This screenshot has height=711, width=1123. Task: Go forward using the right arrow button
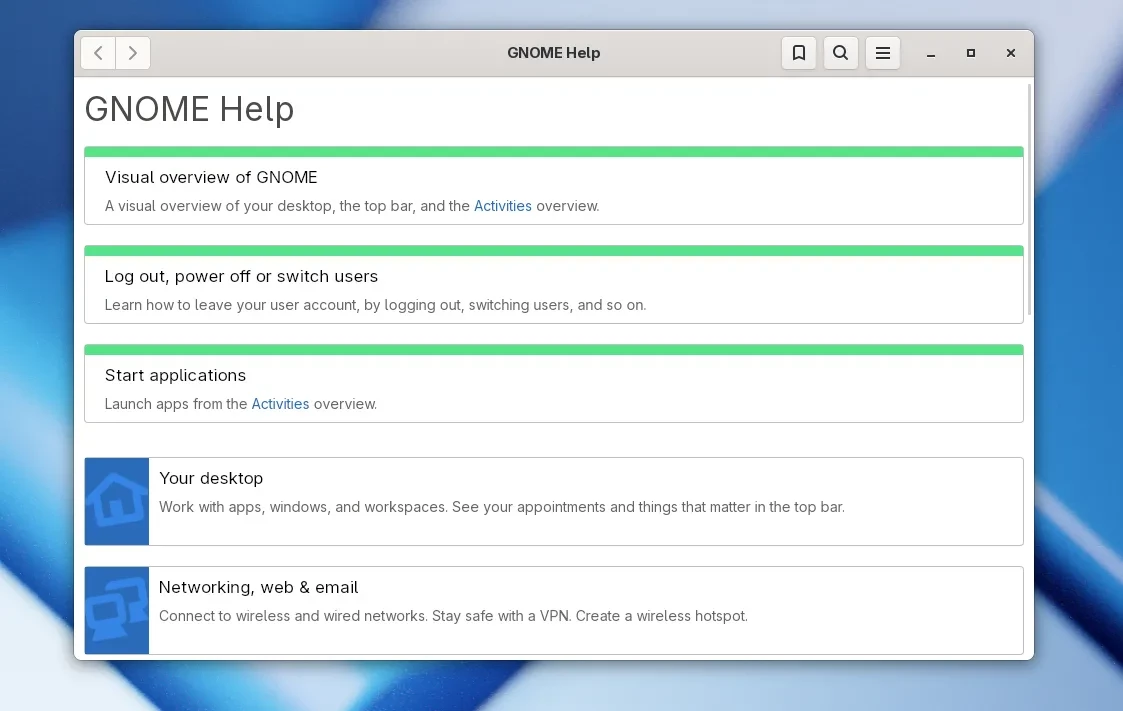tap(133, 53)
